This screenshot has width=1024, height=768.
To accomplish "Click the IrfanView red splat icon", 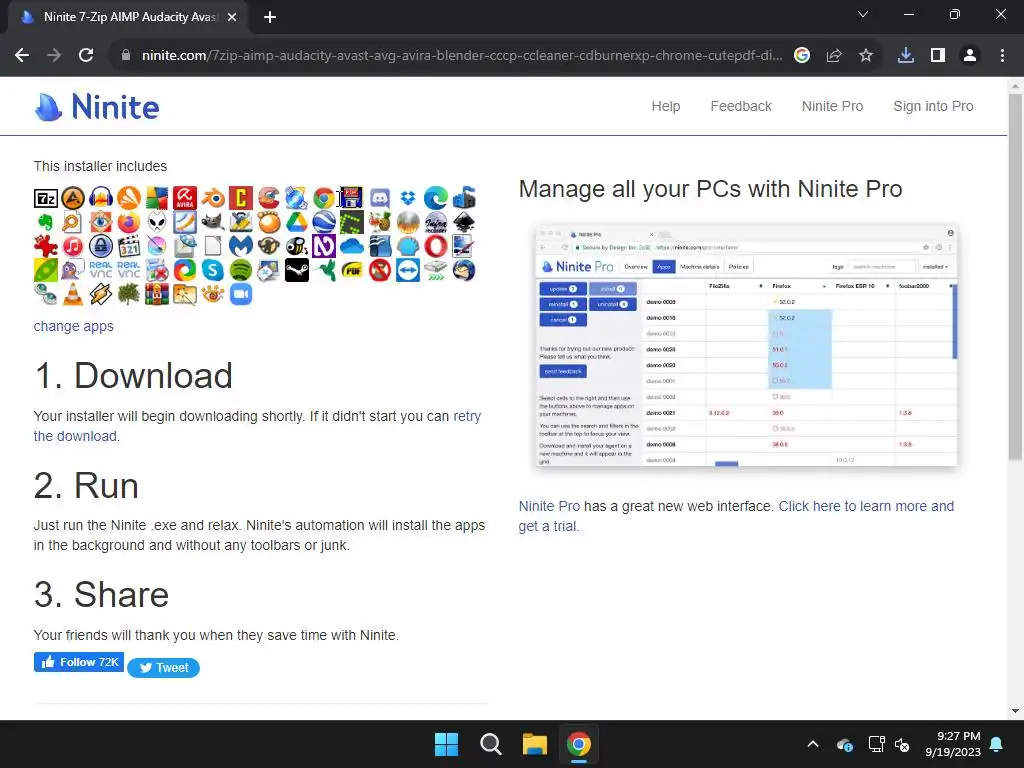I will (46, 246).
